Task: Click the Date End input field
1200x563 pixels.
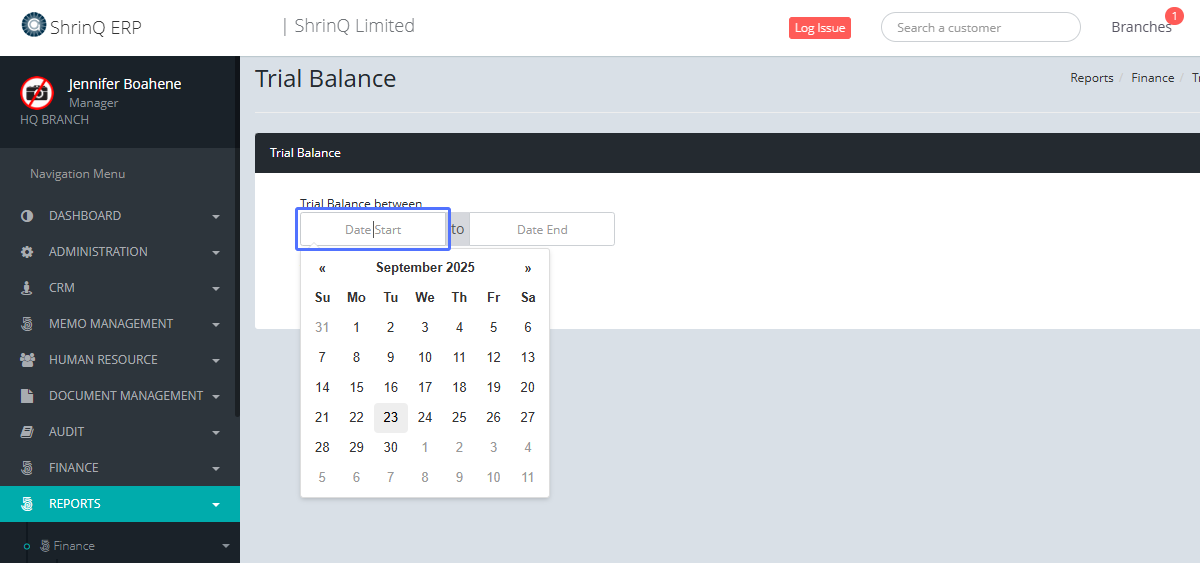Action: coord(542,229)
